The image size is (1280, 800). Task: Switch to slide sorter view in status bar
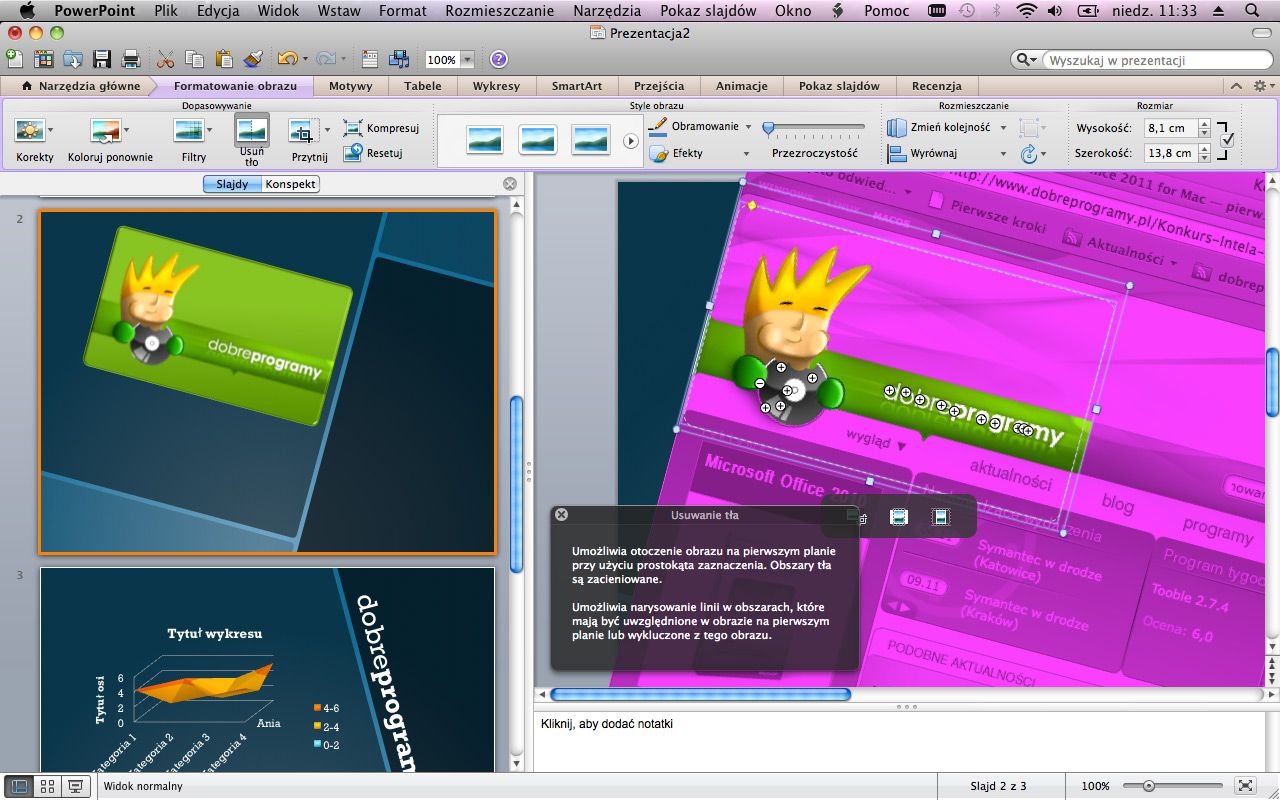(x=47, y=786)
